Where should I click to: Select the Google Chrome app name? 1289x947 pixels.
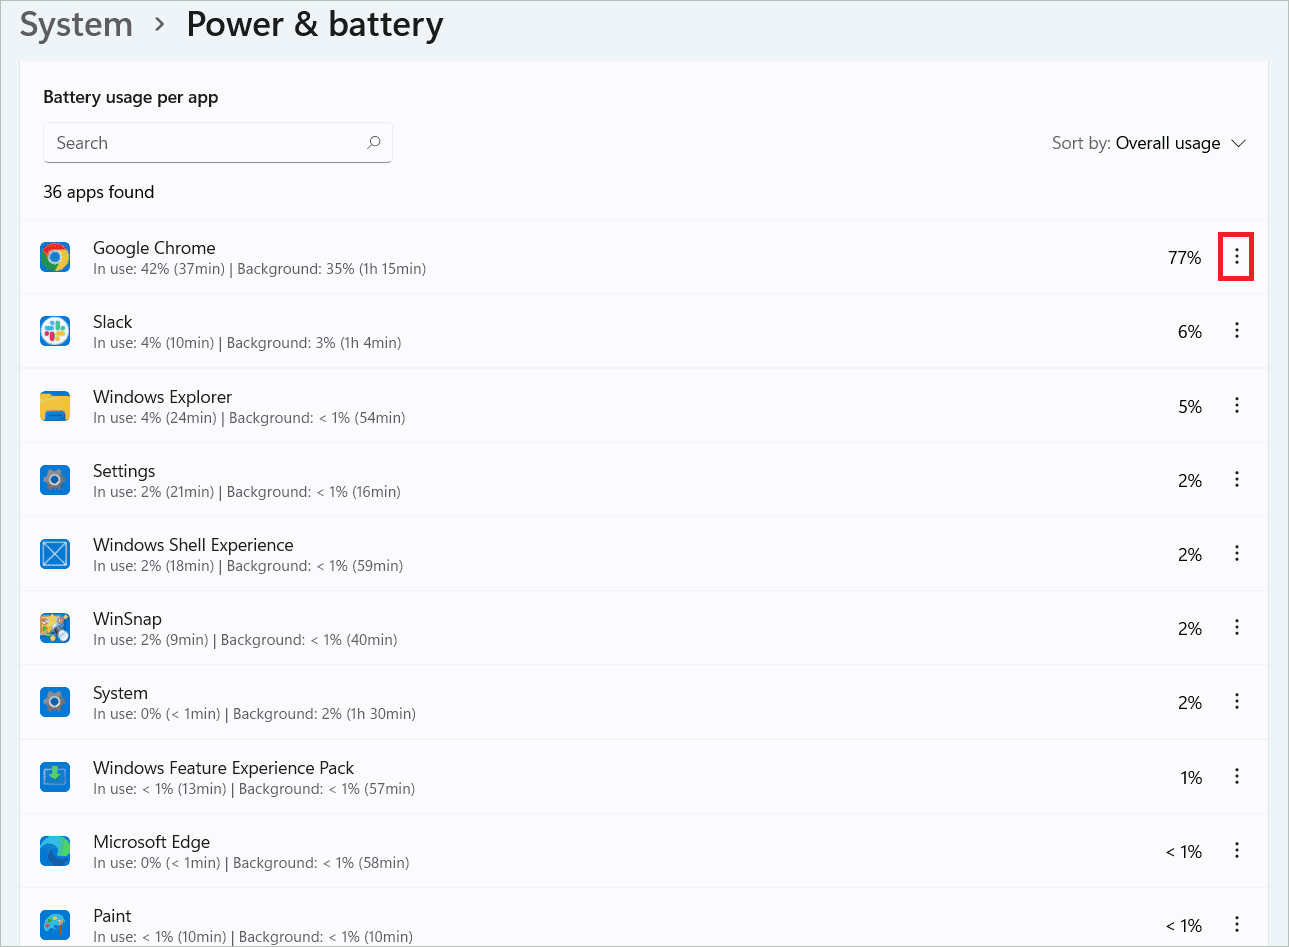(x=154, y=248)
